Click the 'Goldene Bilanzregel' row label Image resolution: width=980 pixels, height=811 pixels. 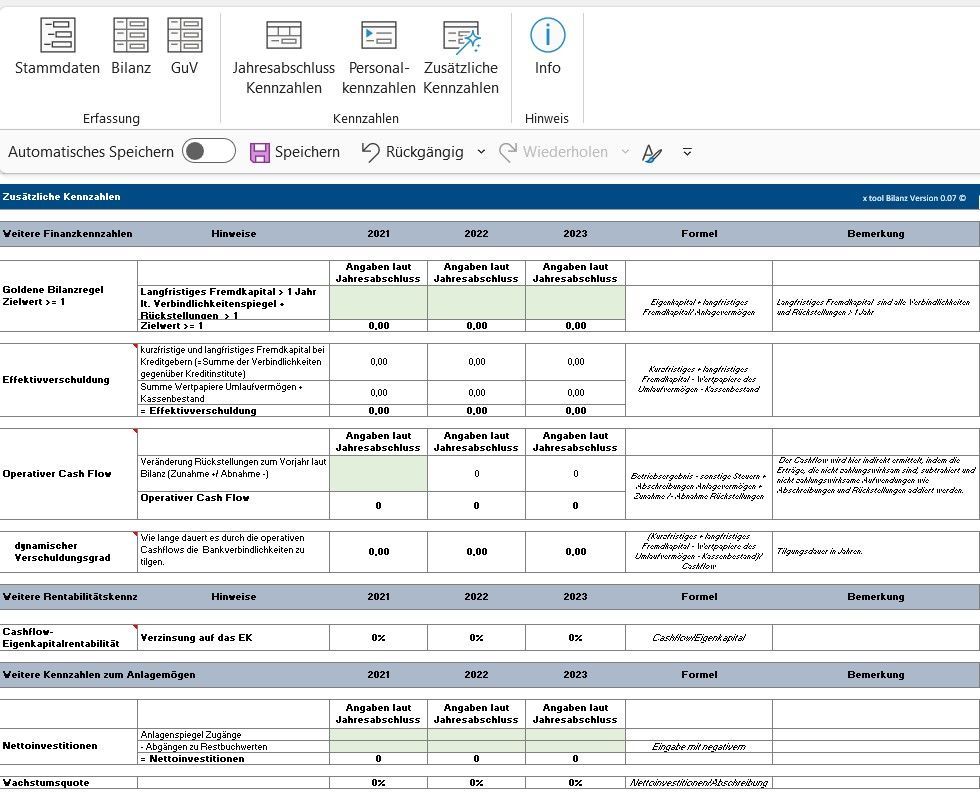click(53, 296)
